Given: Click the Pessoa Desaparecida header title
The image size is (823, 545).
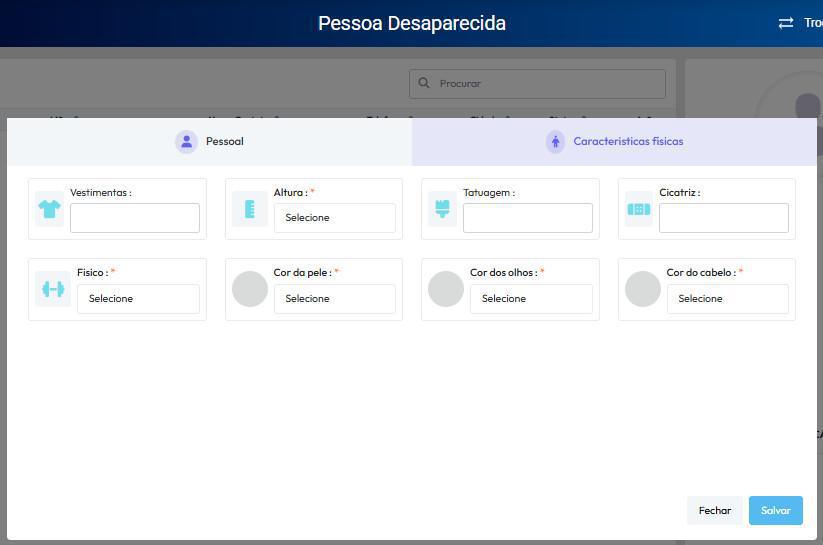Looking at the screenshot, I should tap(412, 24).
